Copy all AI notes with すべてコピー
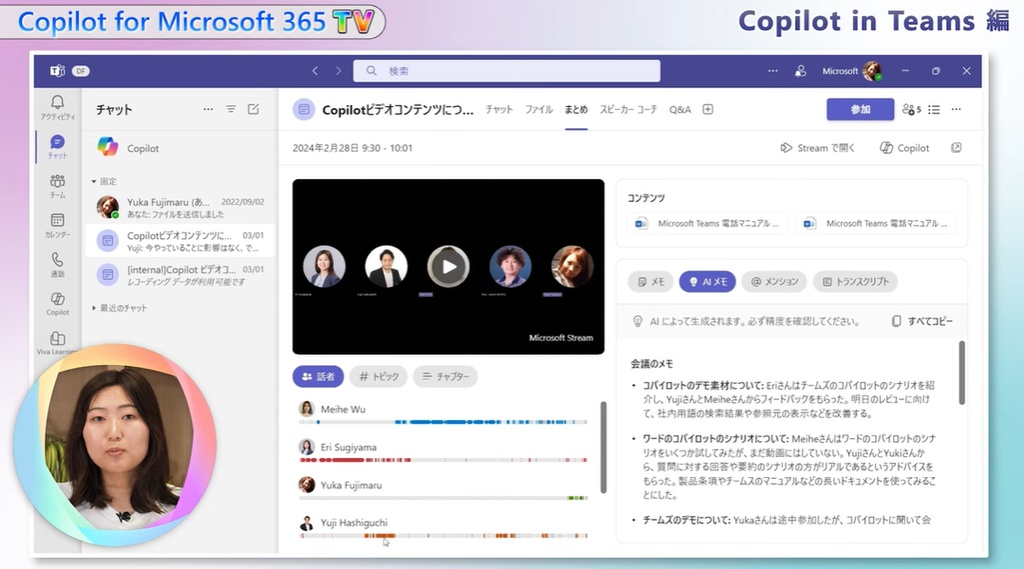 tap(922, 321)
